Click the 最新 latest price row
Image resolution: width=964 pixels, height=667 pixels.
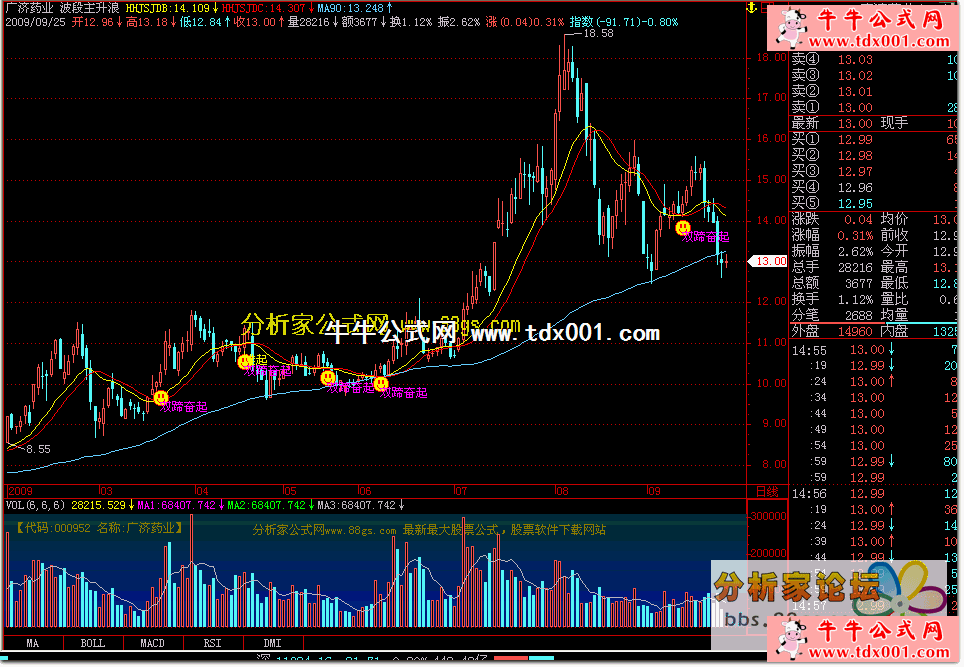tap(874, 124)
